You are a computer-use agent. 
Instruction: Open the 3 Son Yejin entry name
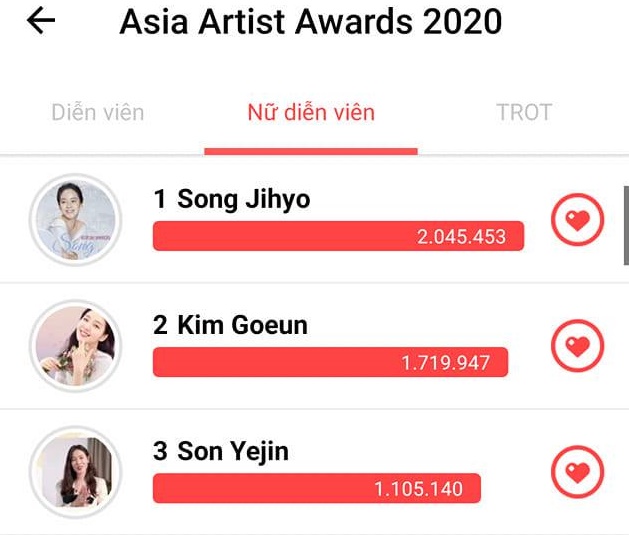[221, 451]
